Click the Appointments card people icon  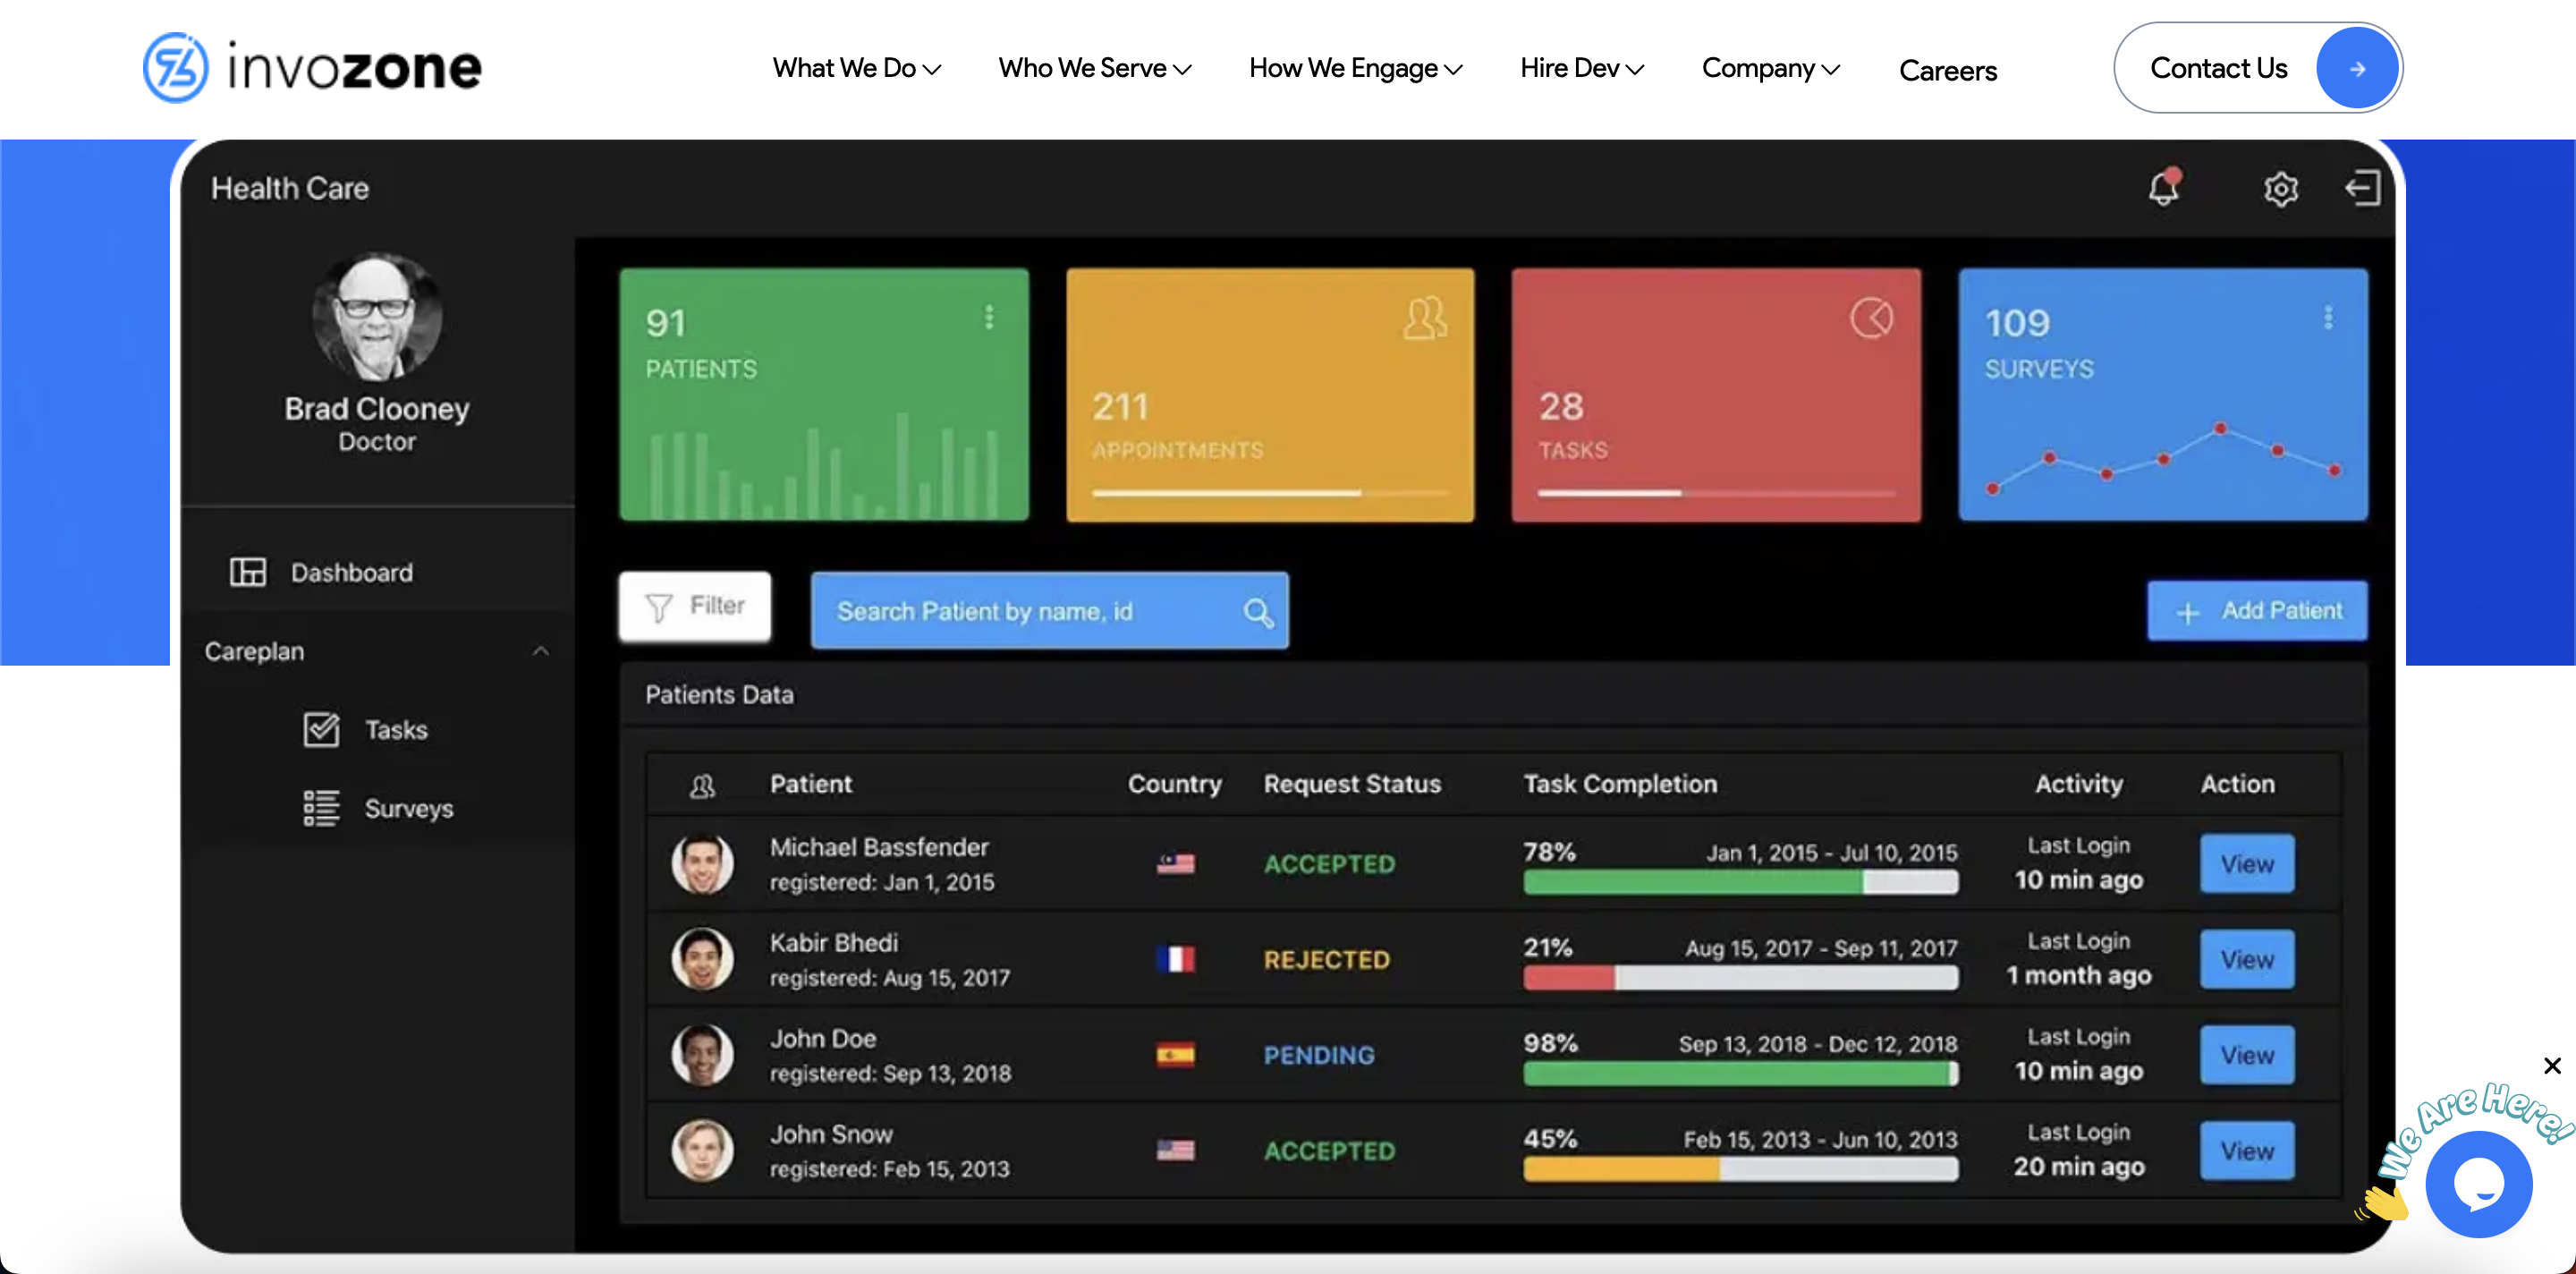coord(1424,319)
